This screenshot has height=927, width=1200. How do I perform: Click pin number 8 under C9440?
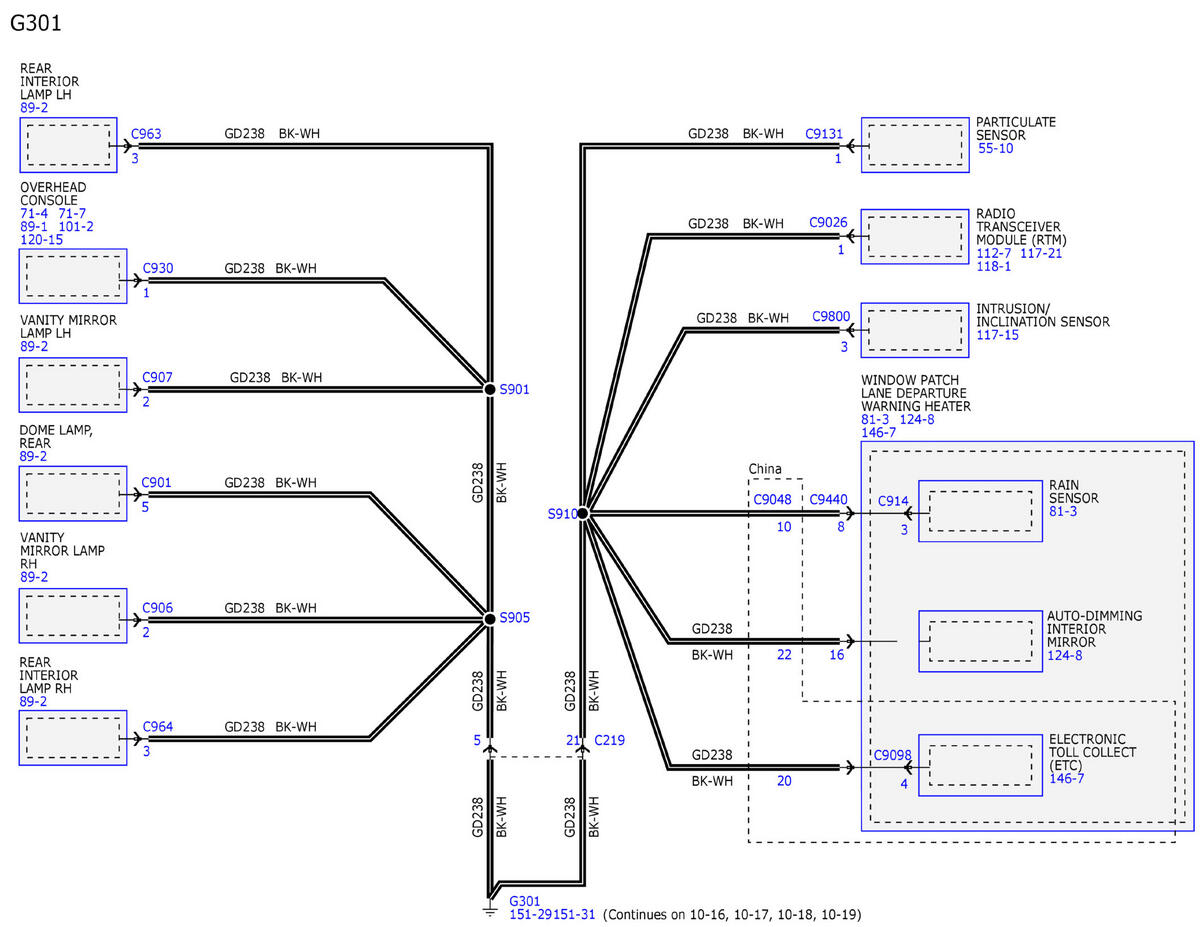[841, 526]
